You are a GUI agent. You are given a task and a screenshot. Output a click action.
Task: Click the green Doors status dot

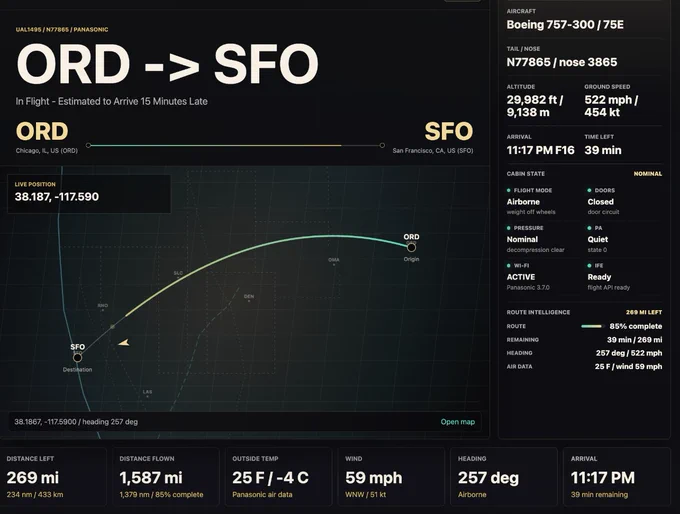click(x=589, y=190)
